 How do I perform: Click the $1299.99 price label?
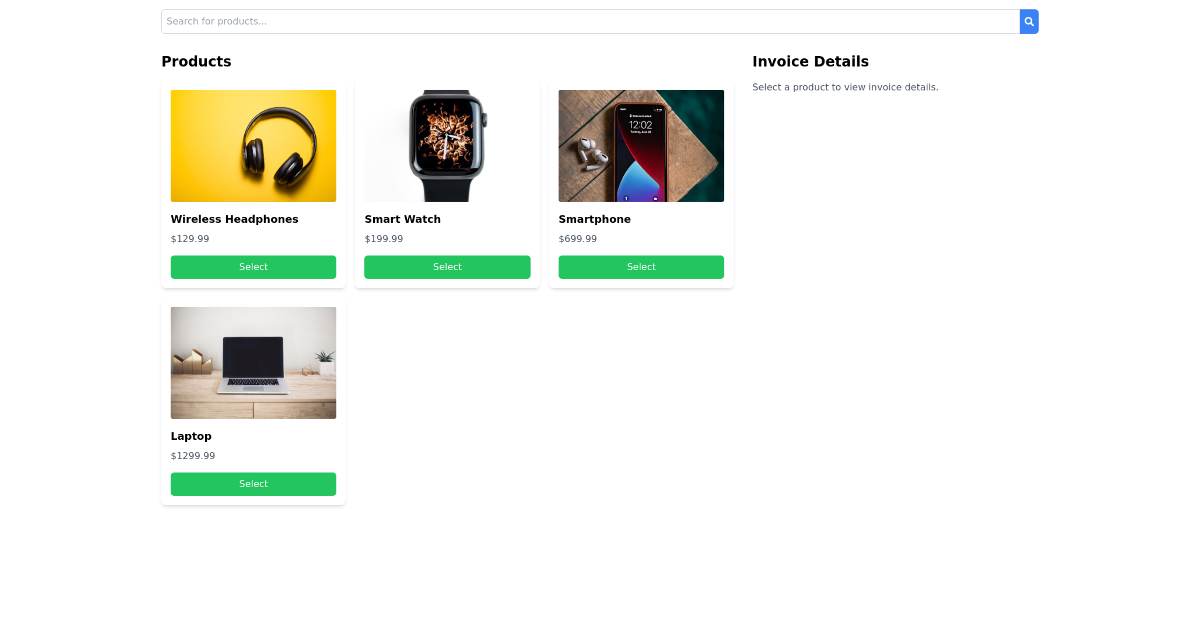[x=193, y=455]
